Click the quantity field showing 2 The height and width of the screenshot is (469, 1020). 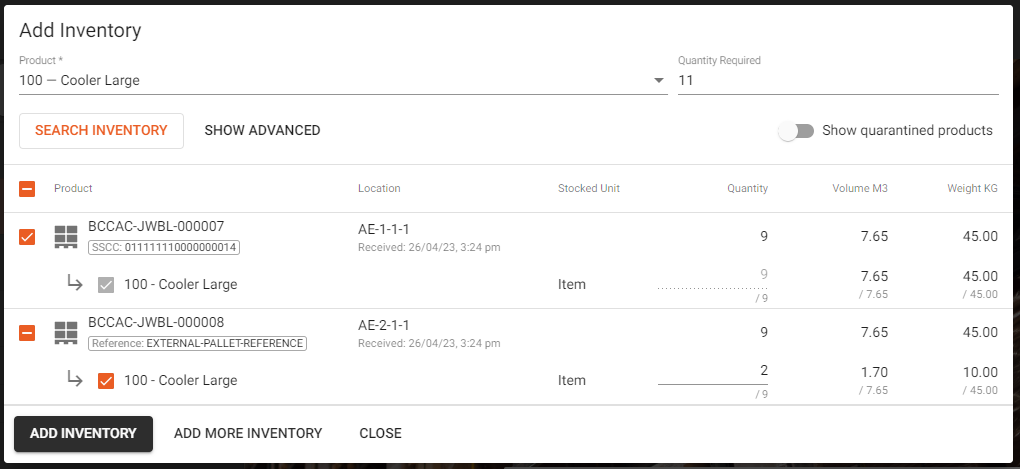(x=713, y=371)
